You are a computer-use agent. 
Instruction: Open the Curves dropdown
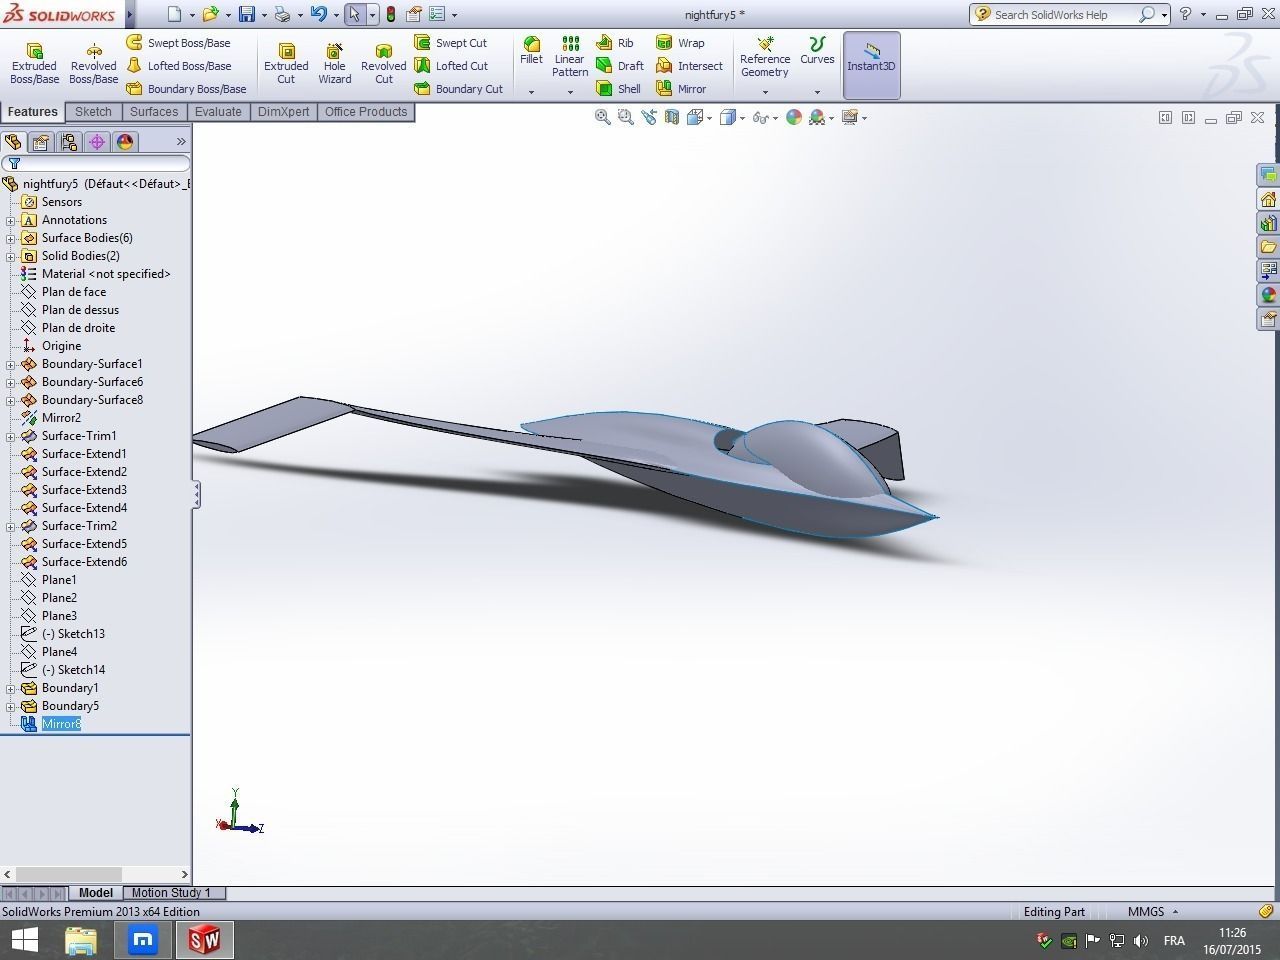point(817,92)
